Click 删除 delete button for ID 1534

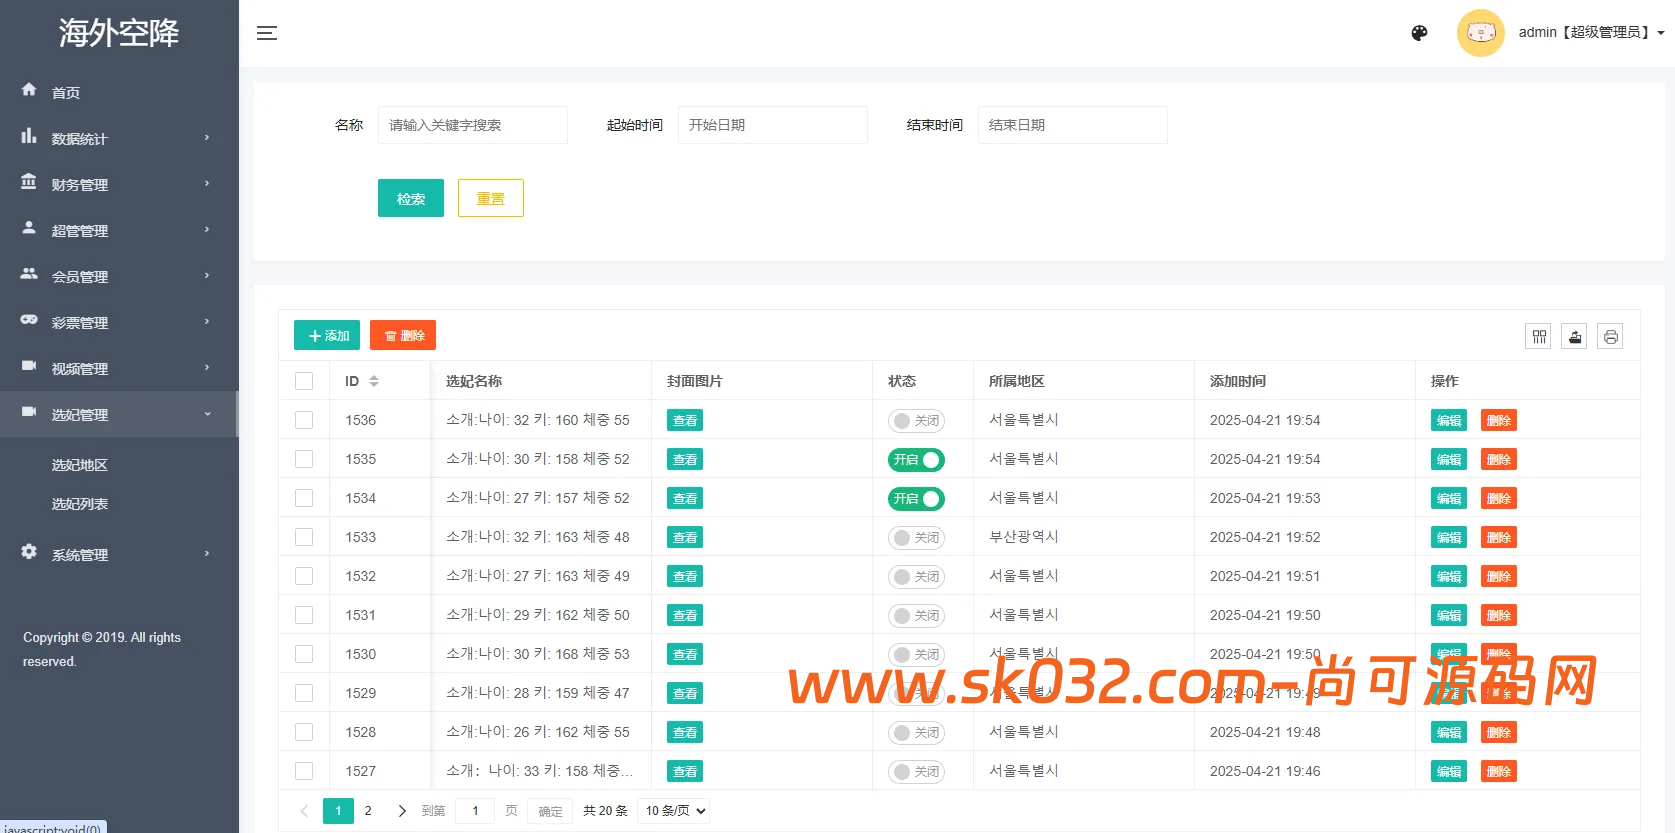pos(1499,499)
